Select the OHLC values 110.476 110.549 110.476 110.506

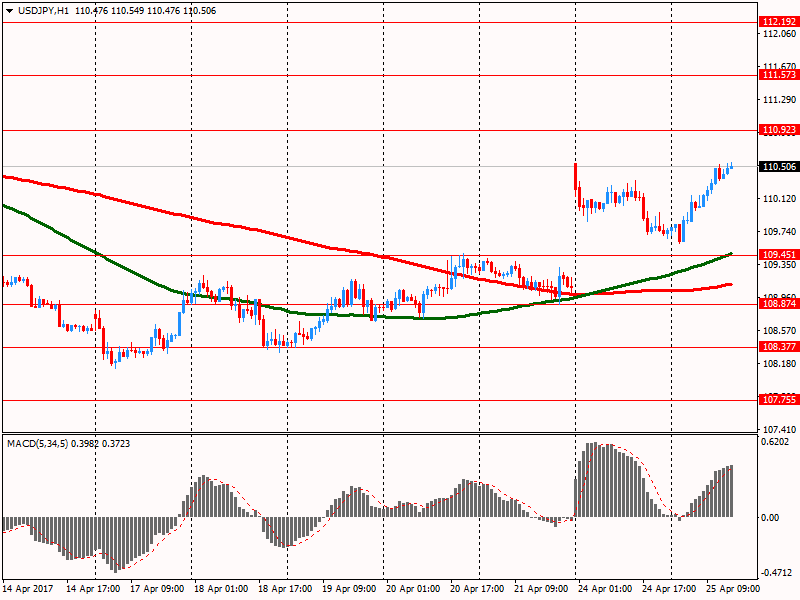[145, 11]
